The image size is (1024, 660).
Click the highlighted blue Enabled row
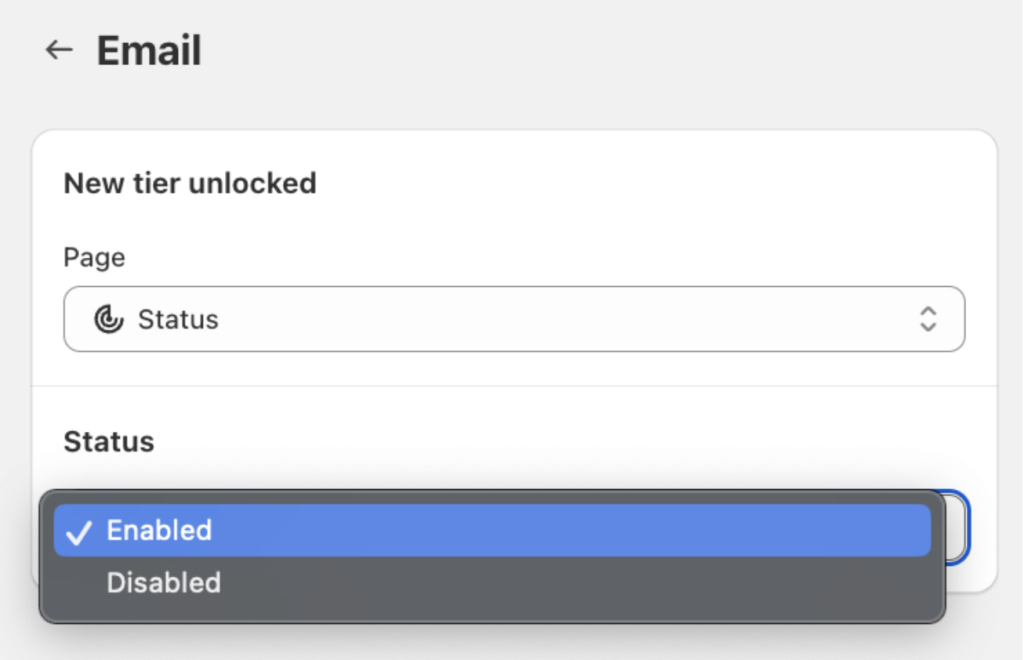(490, 530)
